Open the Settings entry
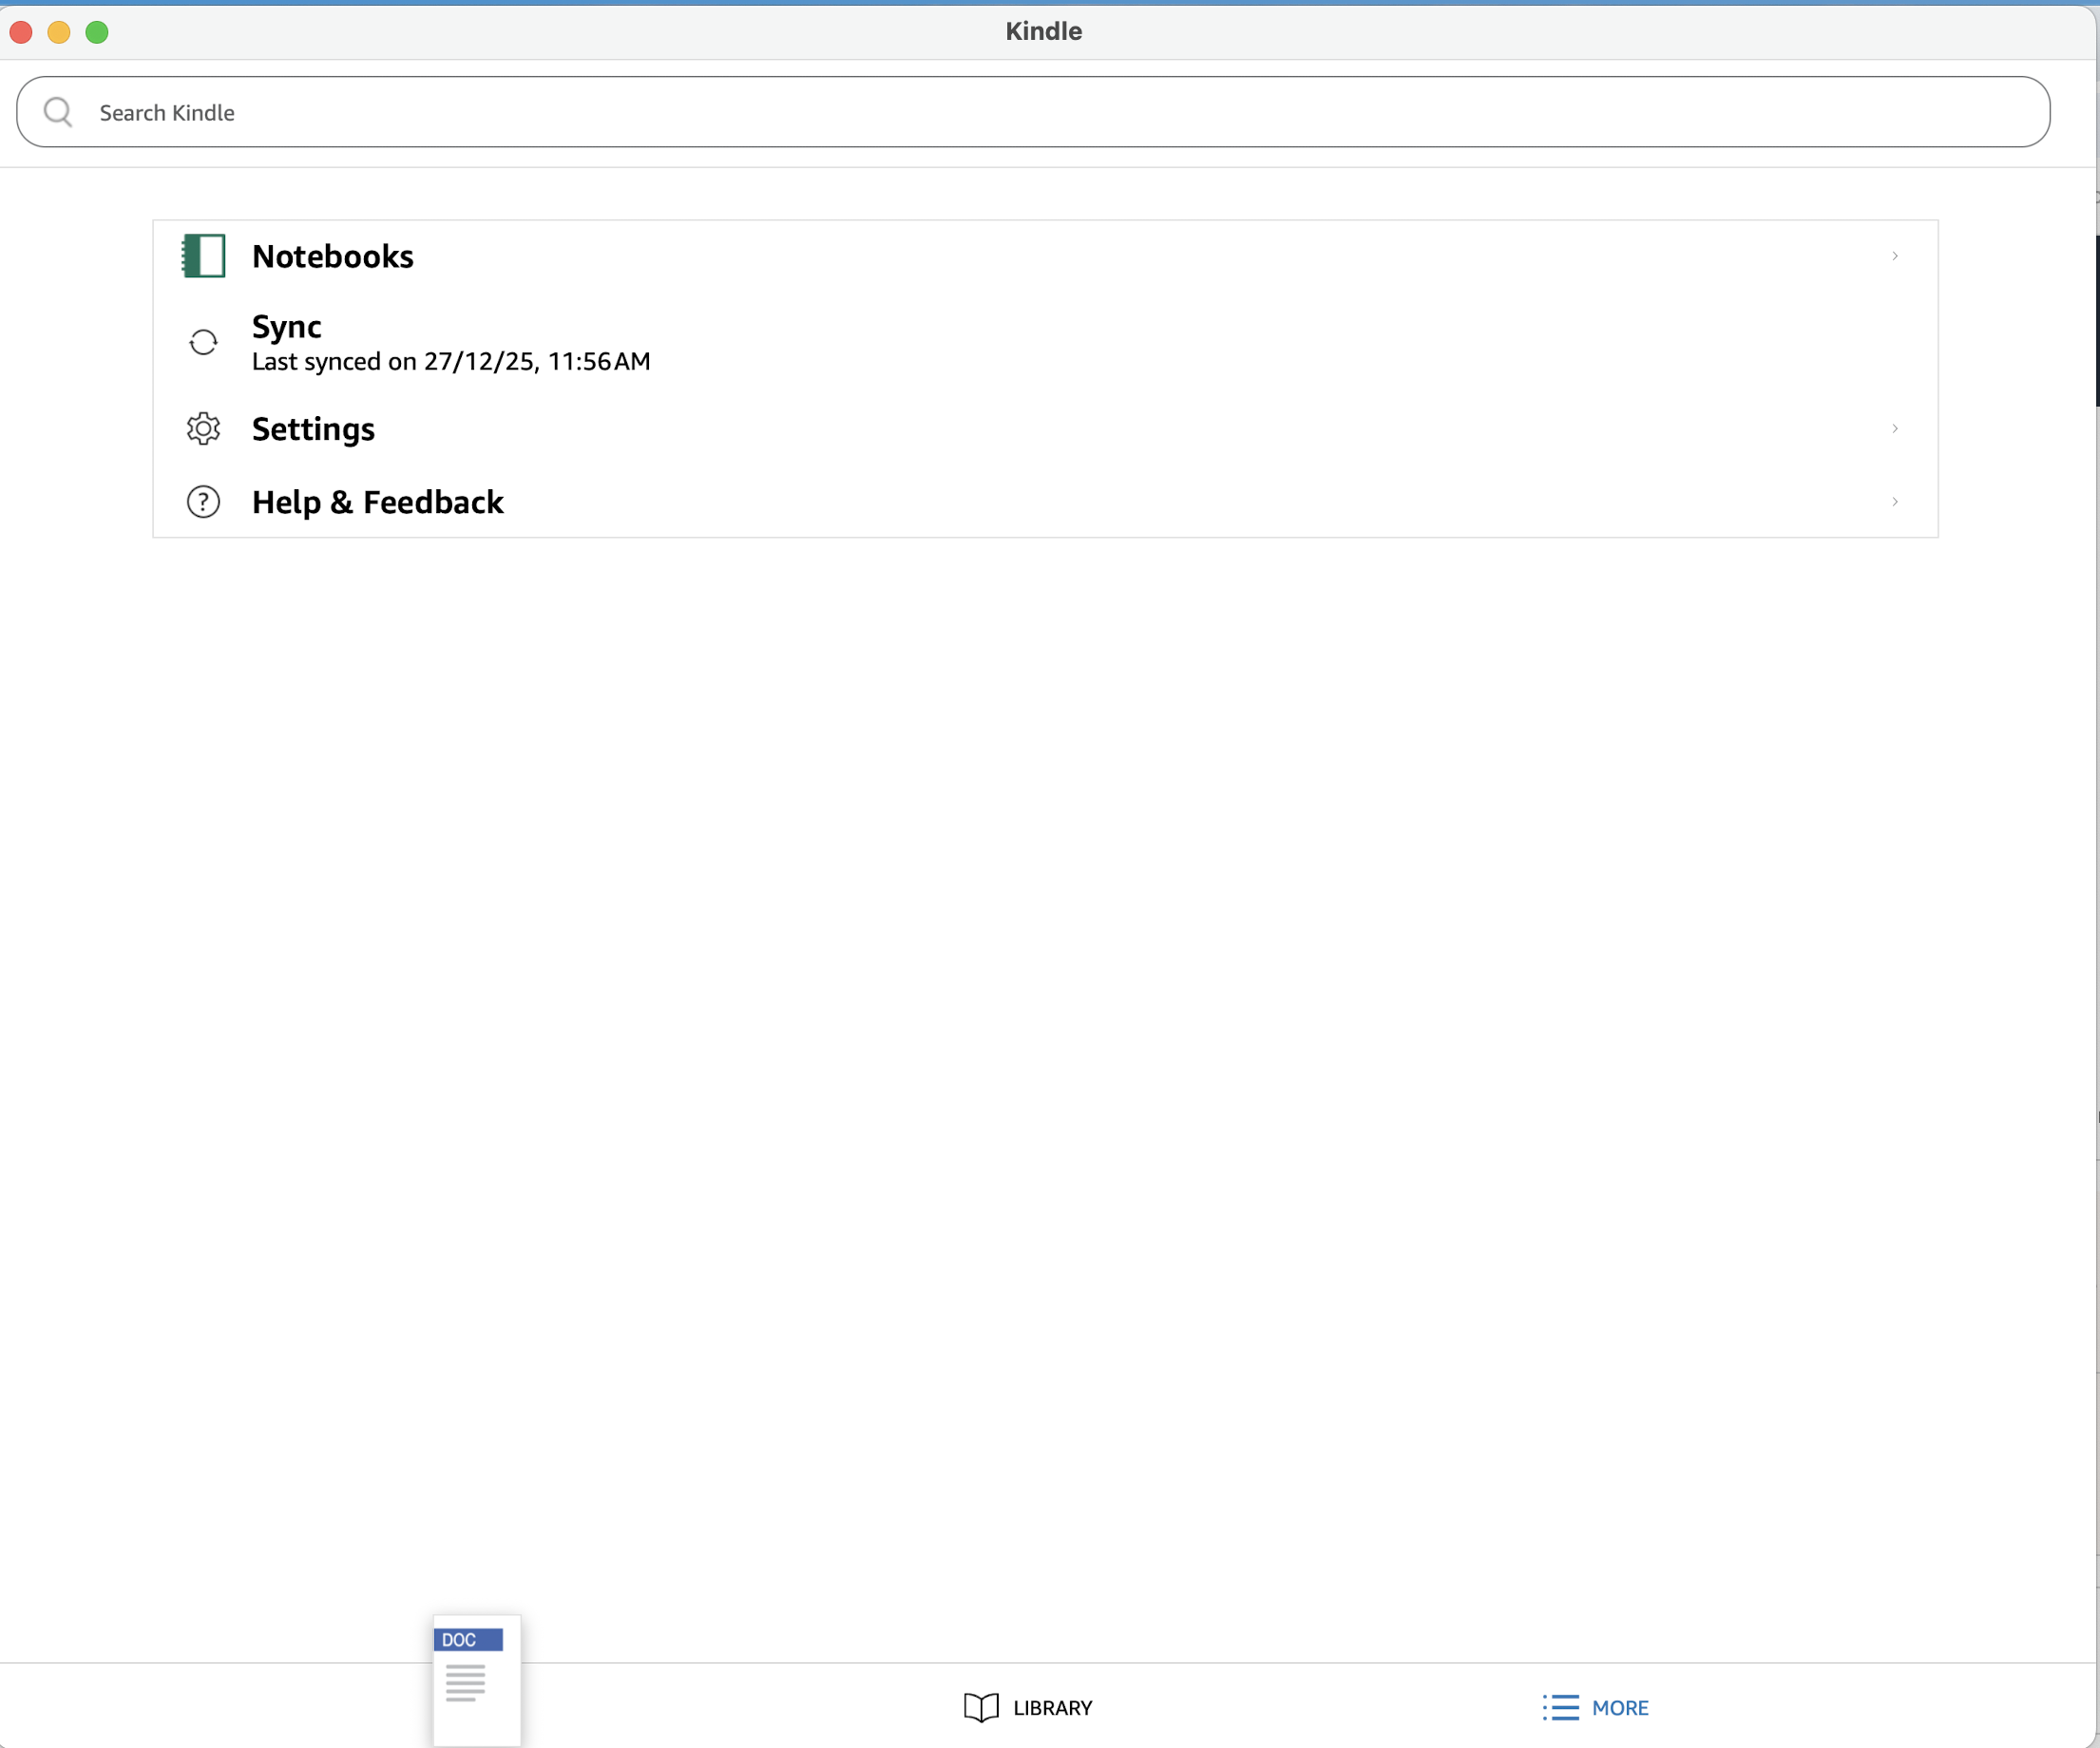The image size is (2100, 1748). click(x=313, y=429)
